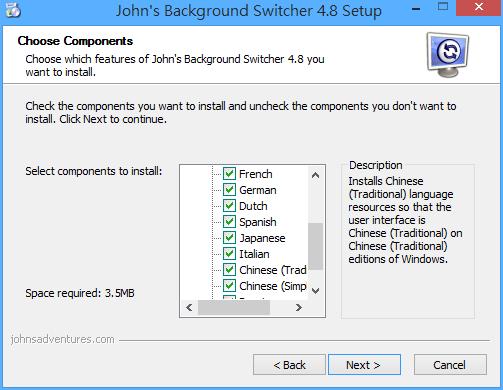The height and width of the screenshot is (390, 503).
Task: Click the Select components to install label
Action: [94, 171]
